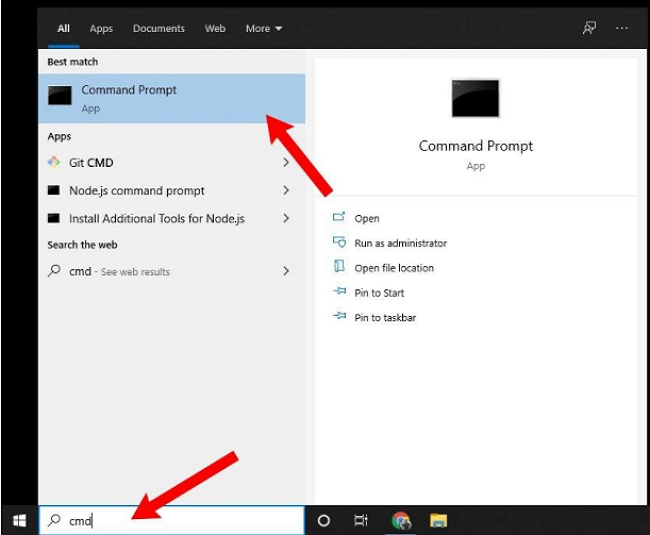Image resolution: width=650 pixels, height=535 pixels.
Task: Open the three-dots options menu
Action: pyautogui.click(x=622, y=29)
